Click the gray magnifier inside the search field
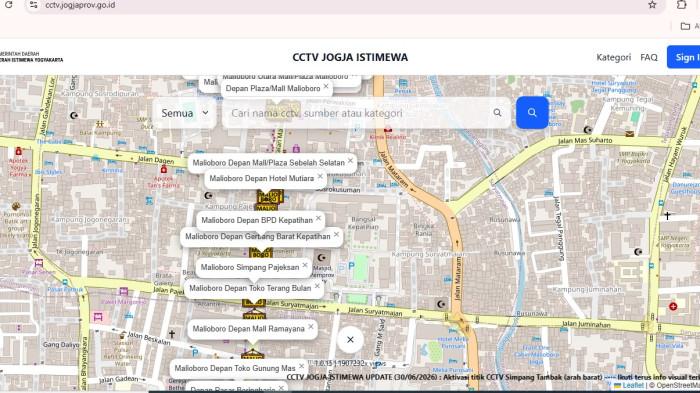The width and height of the screenshot is (700, 393). [497, 113]
